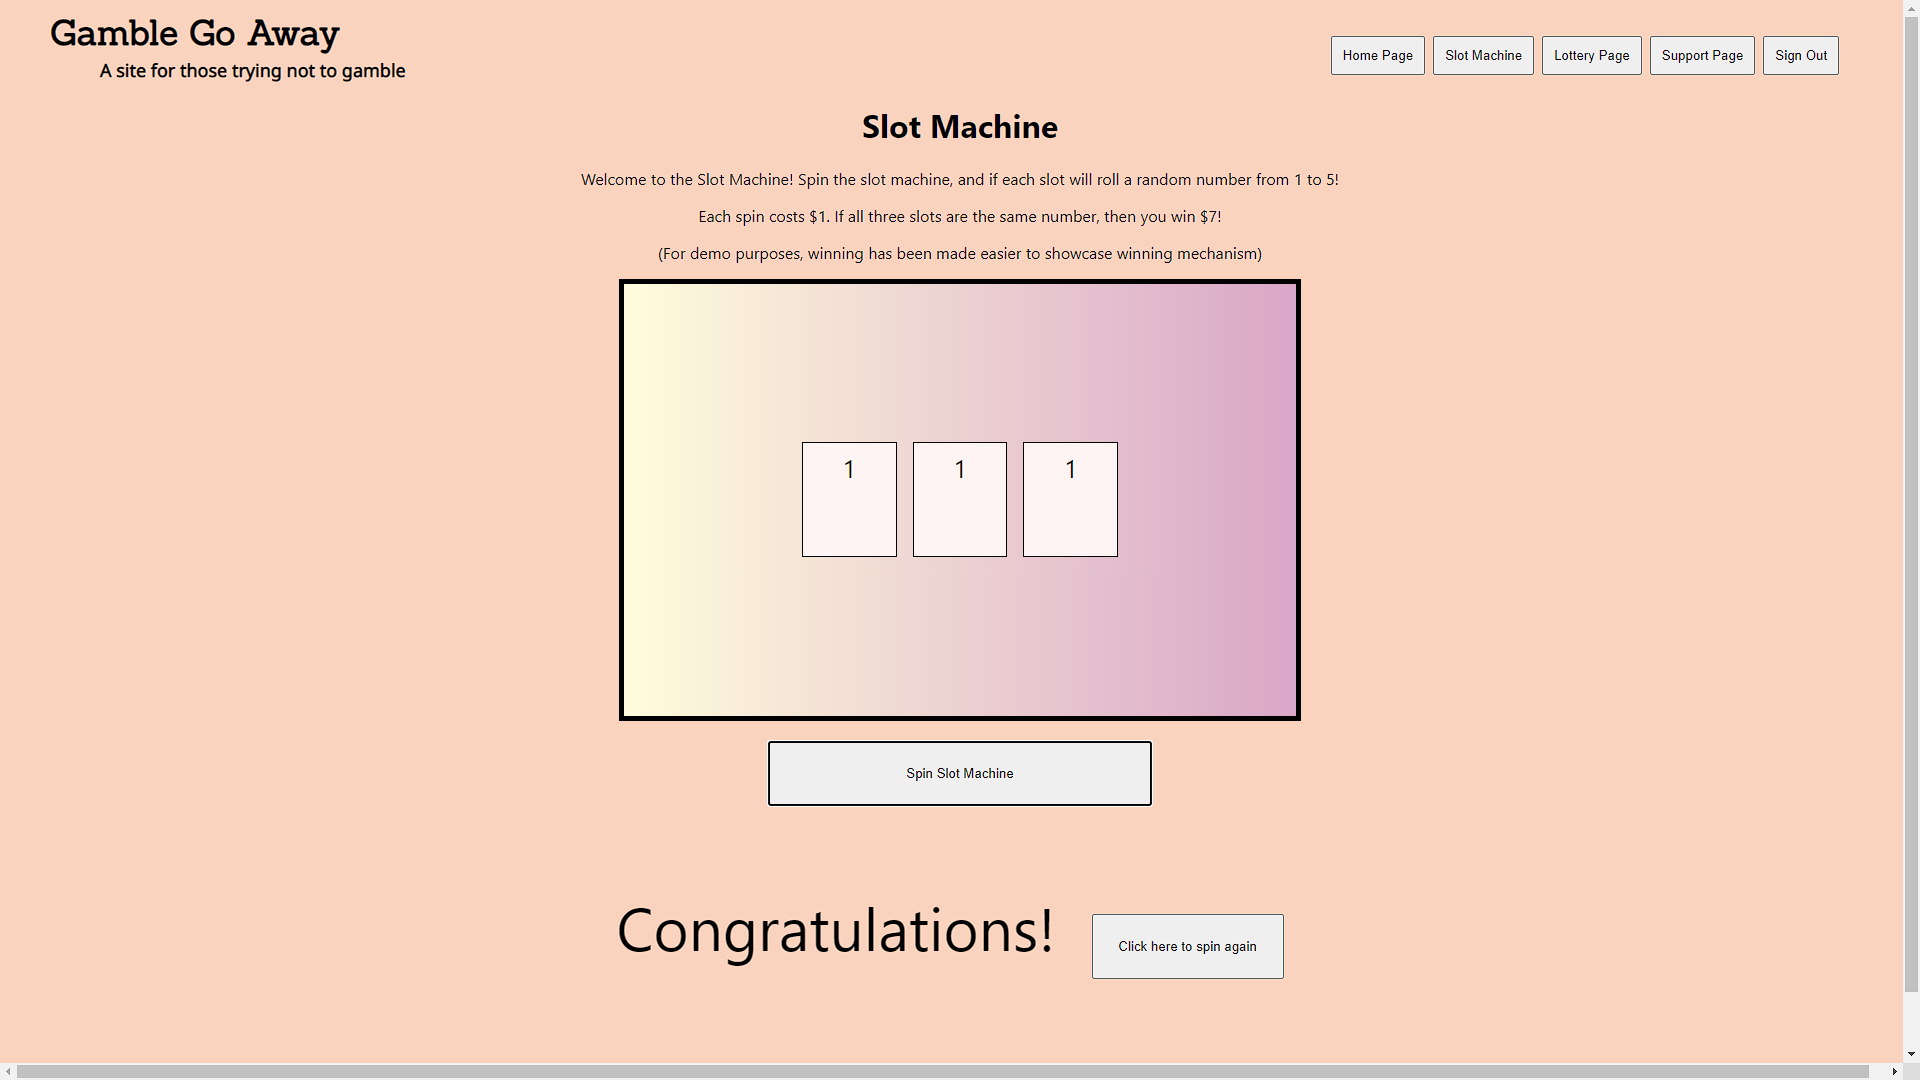
Task: Click the scroll left arrow
Action: pyautogui.click(x=8, y=1071)
